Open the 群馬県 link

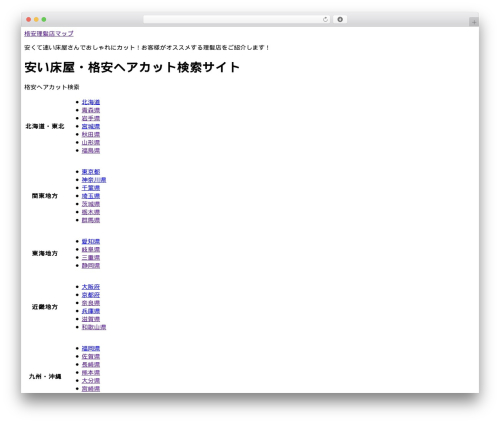tap(91, 220)
